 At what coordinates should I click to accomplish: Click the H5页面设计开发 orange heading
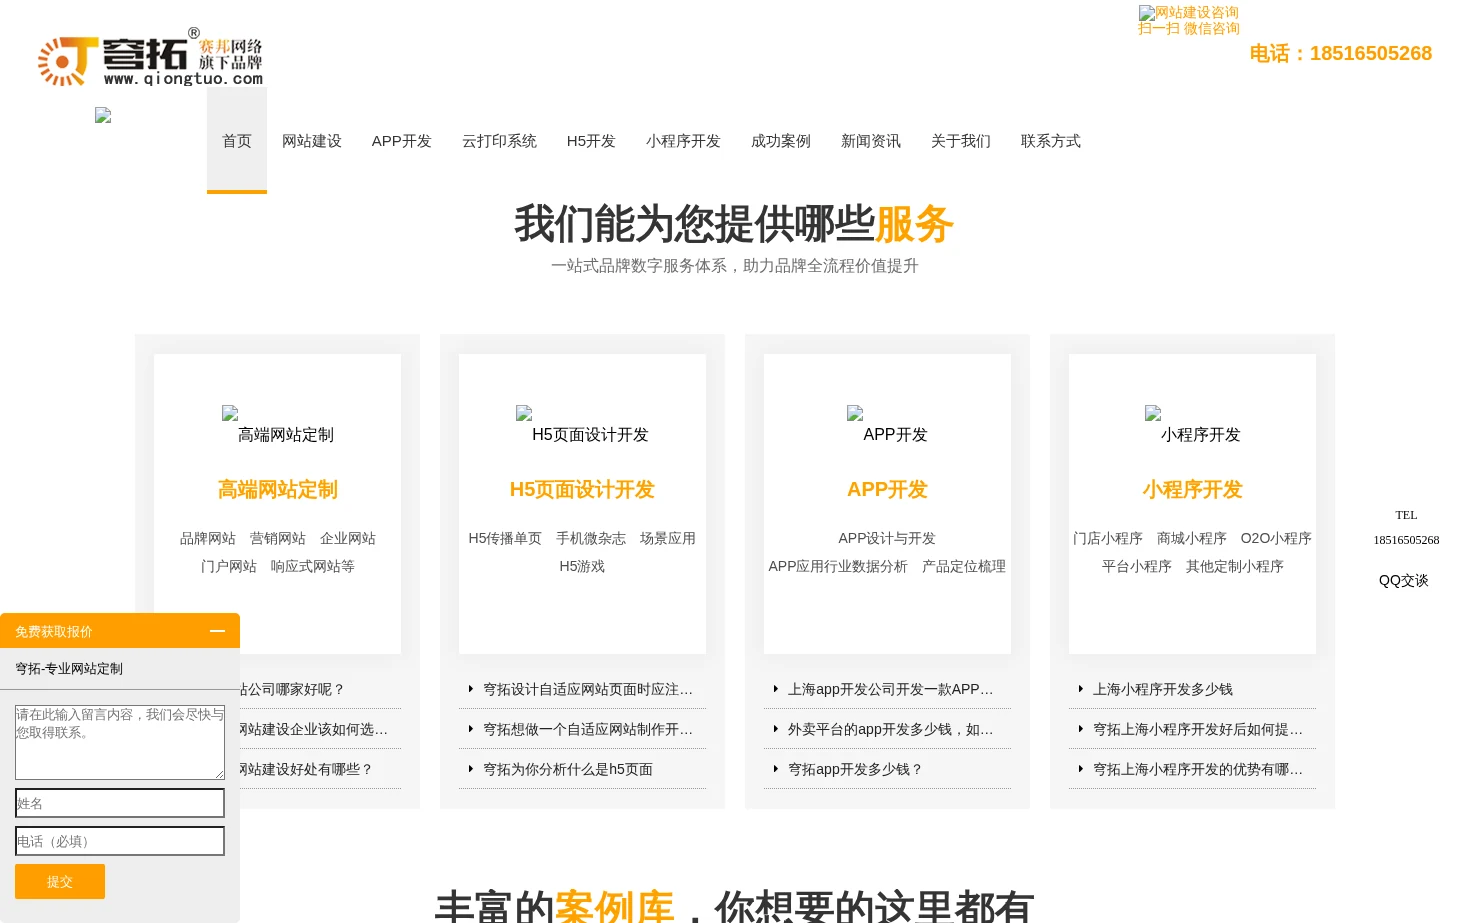pyautogui.click(x=582, y=489)
